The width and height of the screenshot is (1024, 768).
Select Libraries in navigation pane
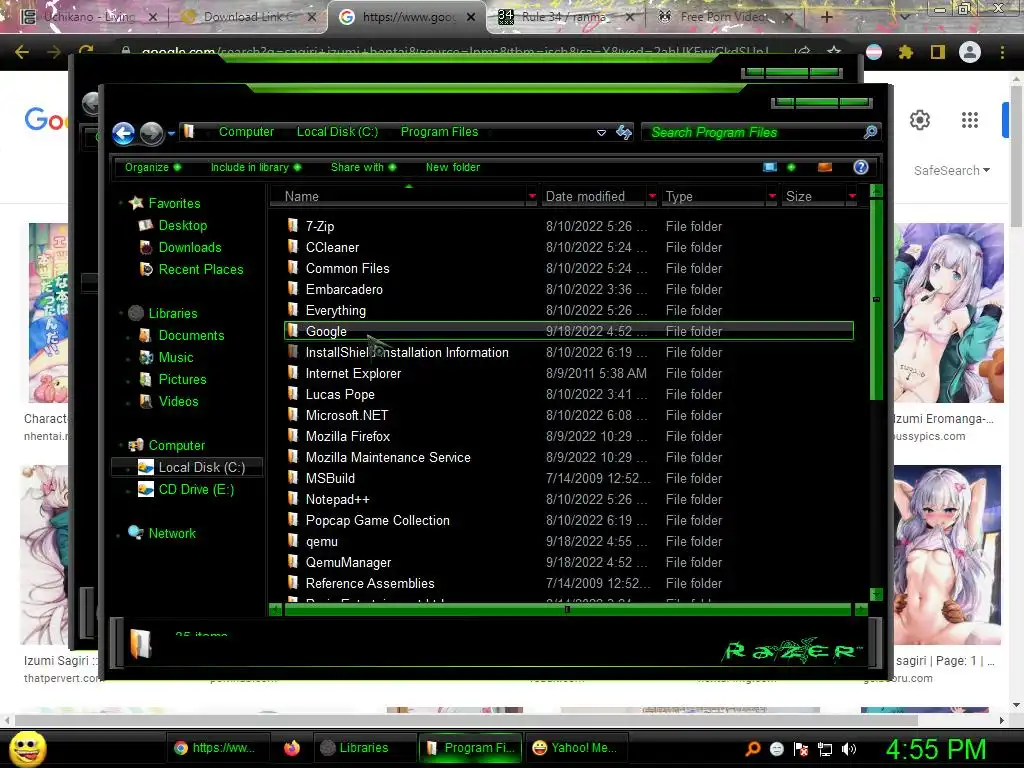(172, 313)
